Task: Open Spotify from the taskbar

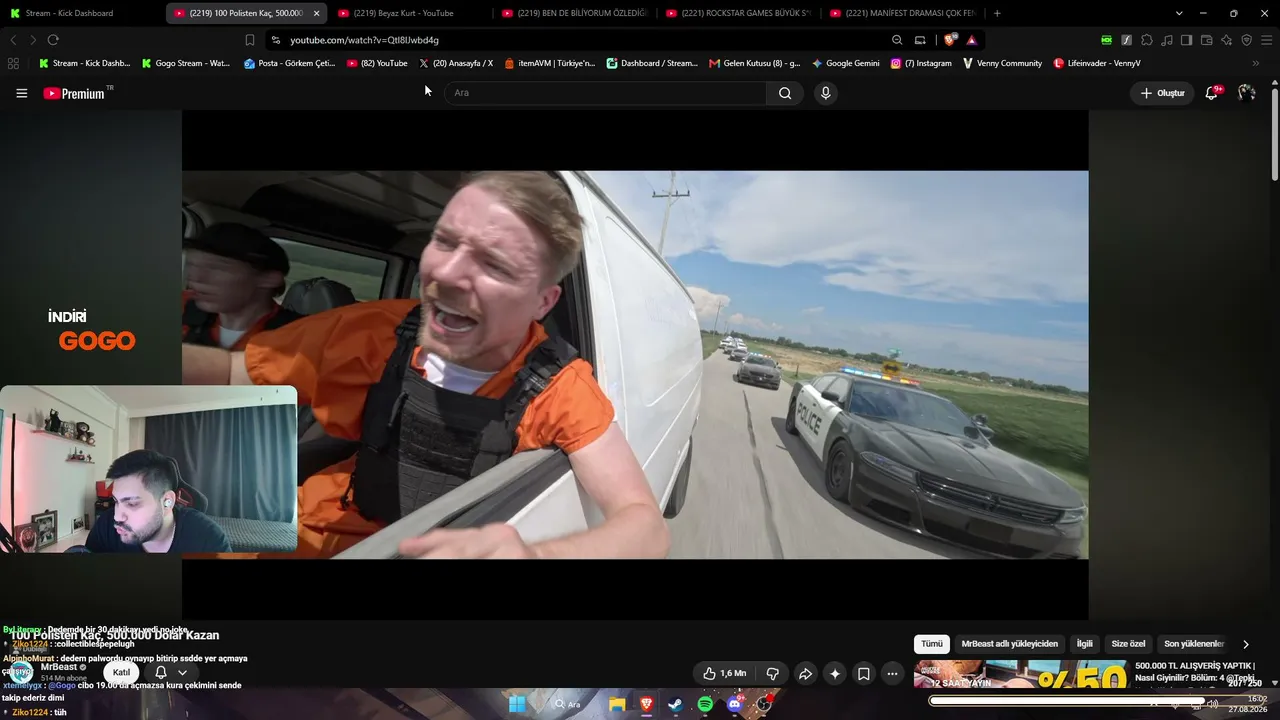Action: coord(705,704)
